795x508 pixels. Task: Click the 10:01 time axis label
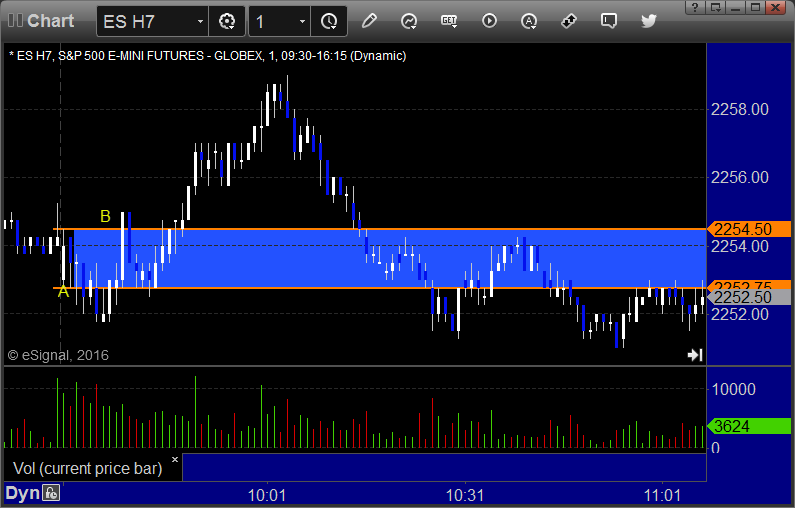click(x=267, y=495)
